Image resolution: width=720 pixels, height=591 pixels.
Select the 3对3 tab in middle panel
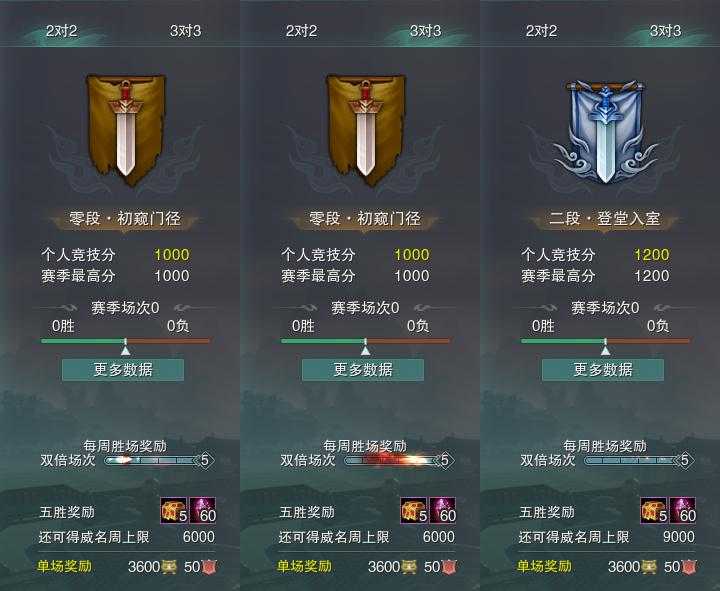click(x=425, y=31)
